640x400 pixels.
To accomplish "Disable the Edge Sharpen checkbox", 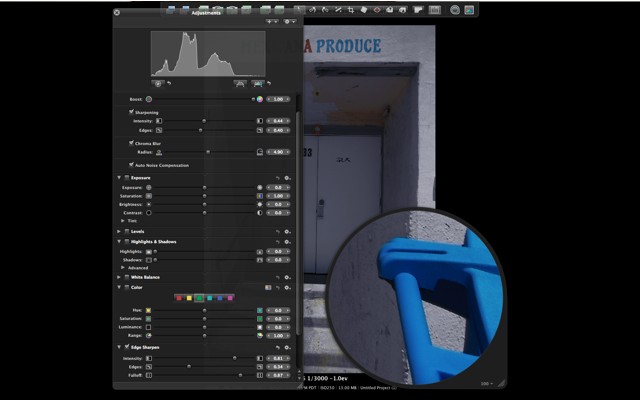I will [x=127, y=347].
